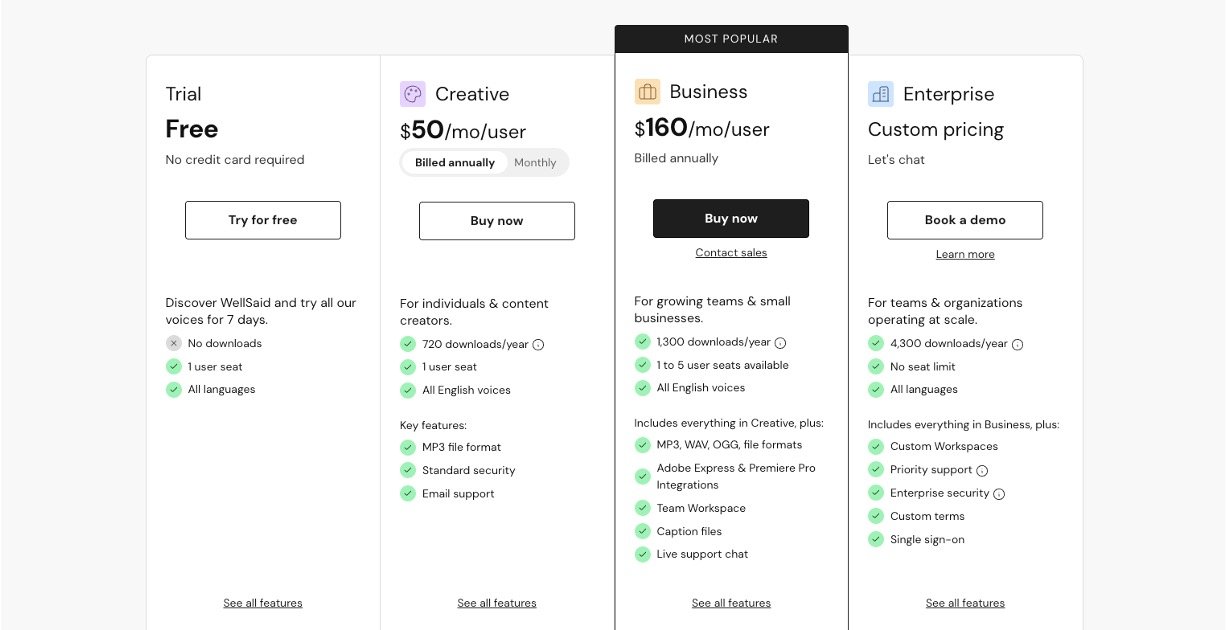Viewport: 1226px width, 630px height.
Task: Click the Try for free button
Action: tap(263, 220)
